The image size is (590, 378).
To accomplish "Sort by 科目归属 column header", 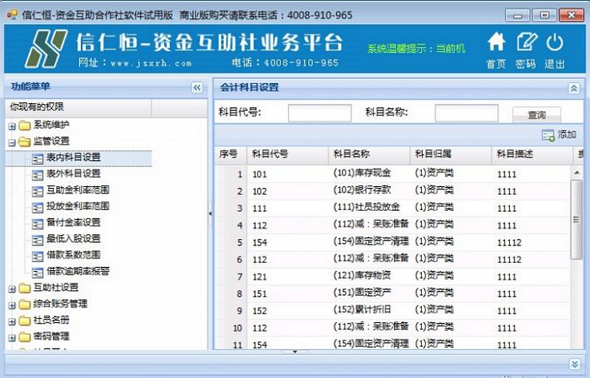I will 450,154.
